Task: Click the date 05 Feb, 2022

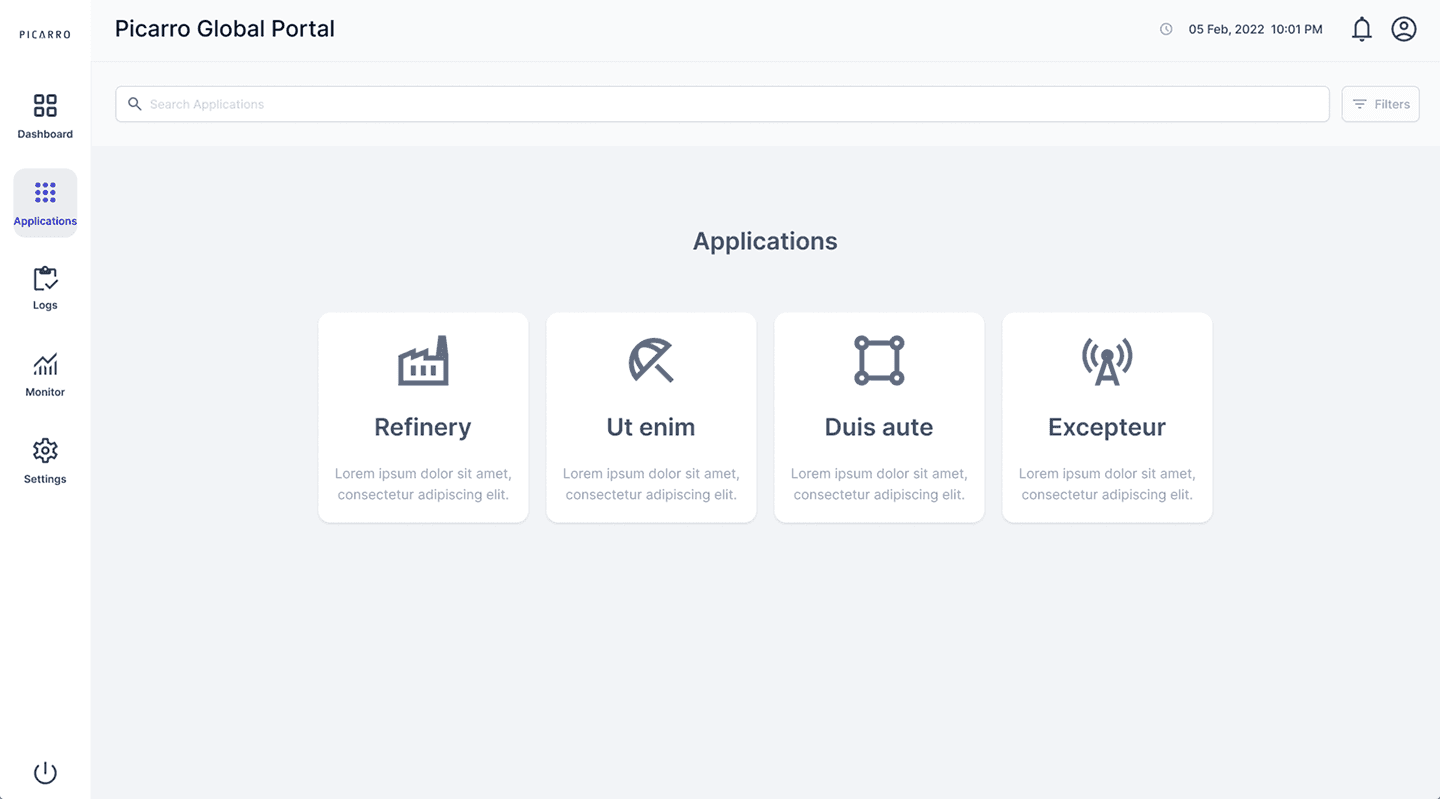Action: click(1226, 29)
